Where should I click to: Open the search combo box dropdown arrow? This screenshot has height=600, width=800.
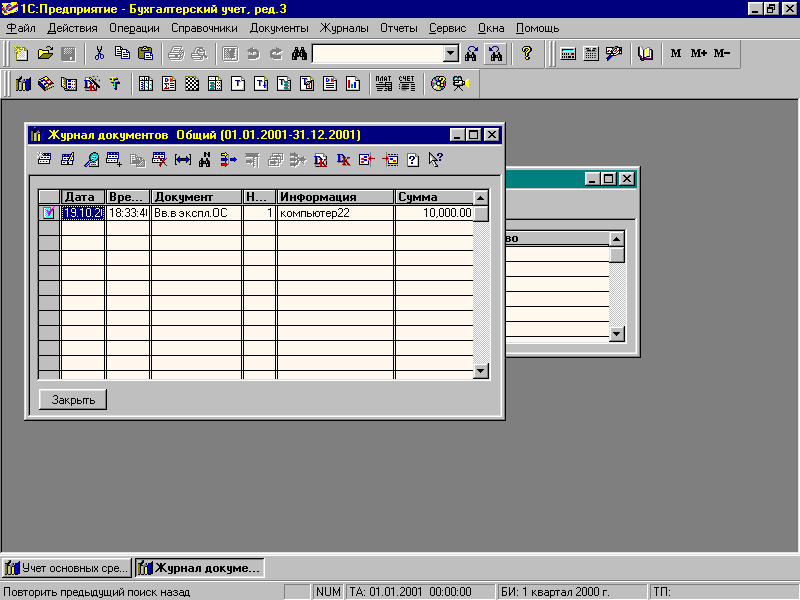pyautogui.click(x=451, y=53)
